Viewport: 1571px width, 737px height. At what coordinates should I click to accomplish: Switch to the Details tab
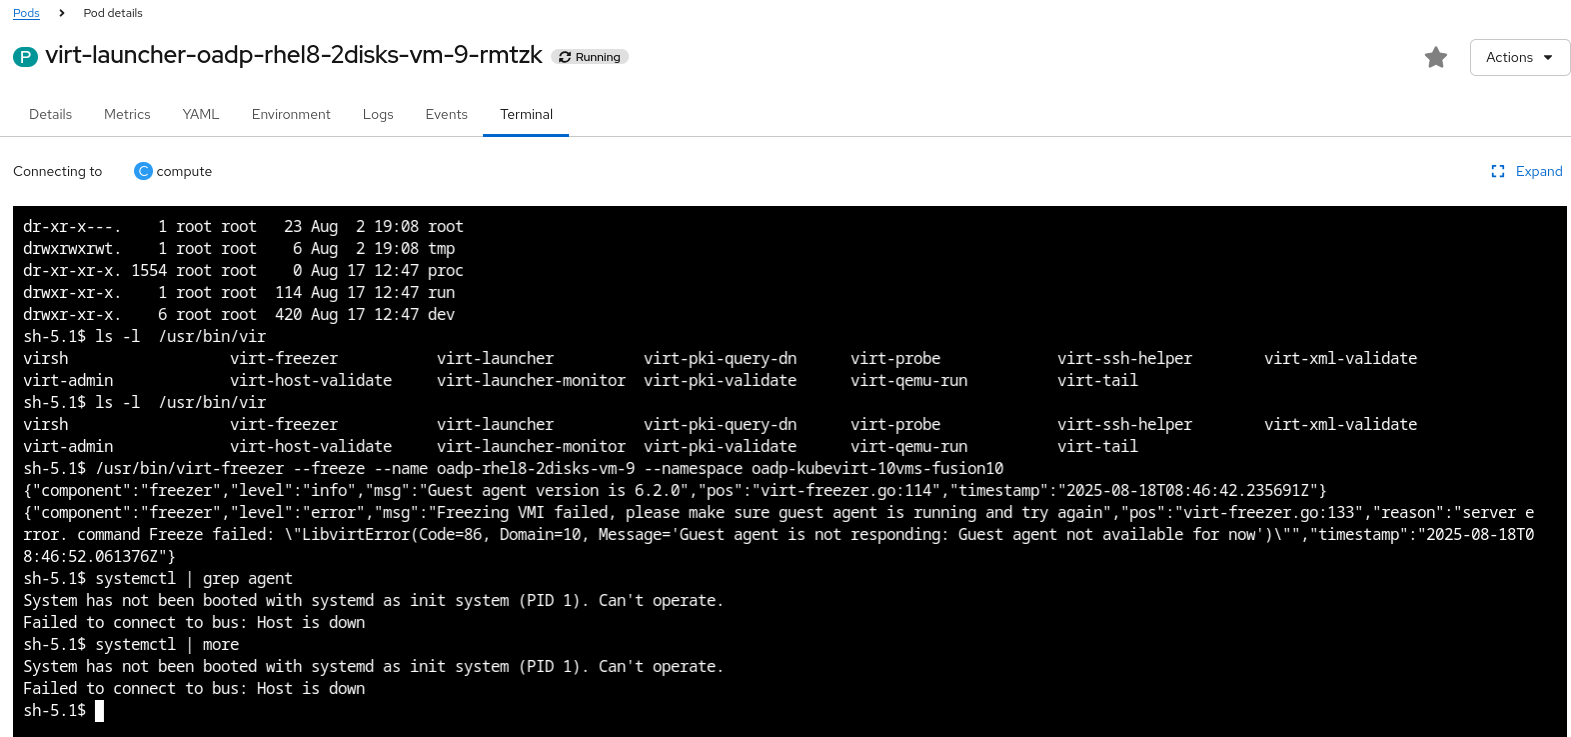(x=50, y=114)
